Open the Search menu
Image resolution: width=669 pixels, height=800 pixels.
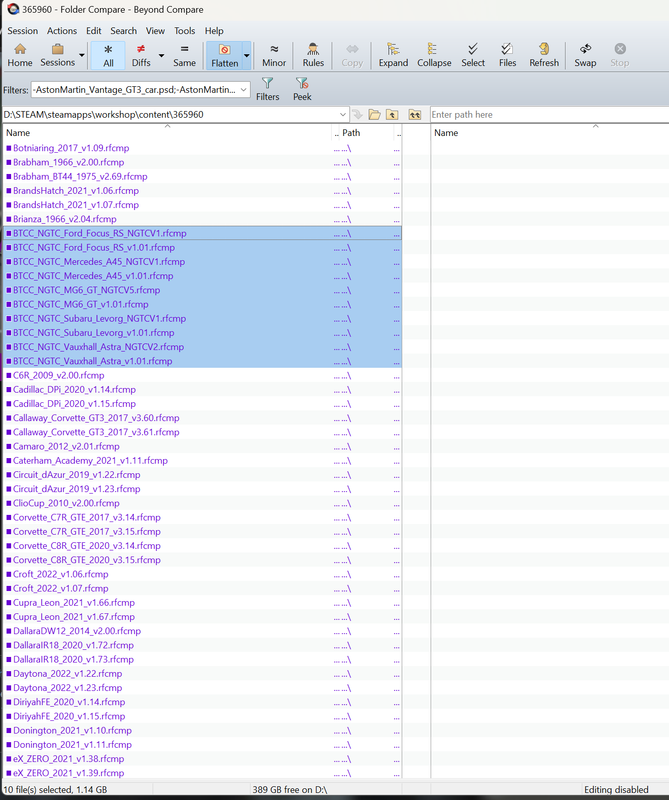click(x=123, y=31)
